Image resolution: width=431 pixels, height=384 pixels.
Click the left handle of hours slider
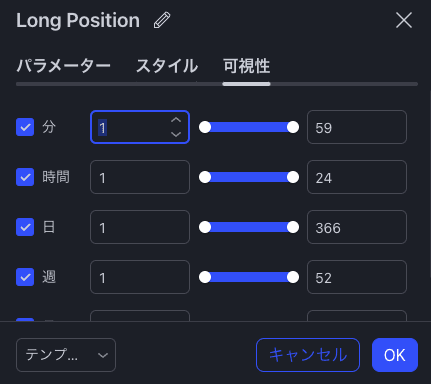[205, 177]
